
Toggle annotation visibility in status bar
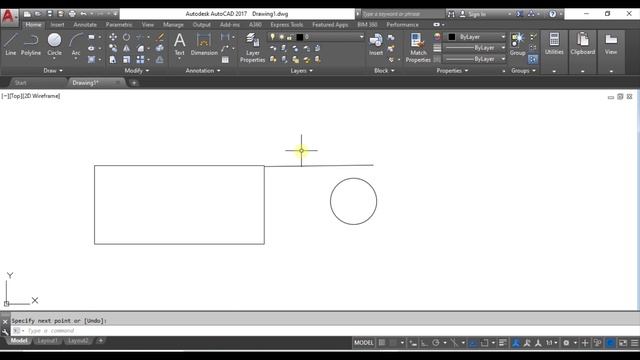[x=516, y=343]
